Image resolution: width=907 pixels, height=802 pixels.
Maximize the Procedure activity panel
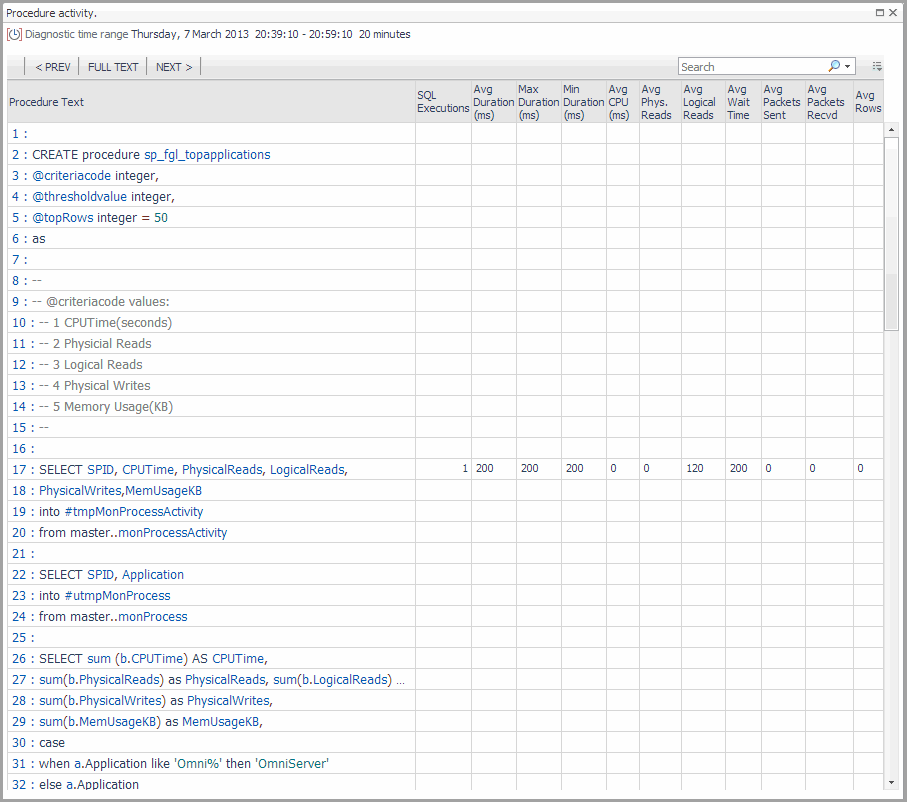pos(879,13)
